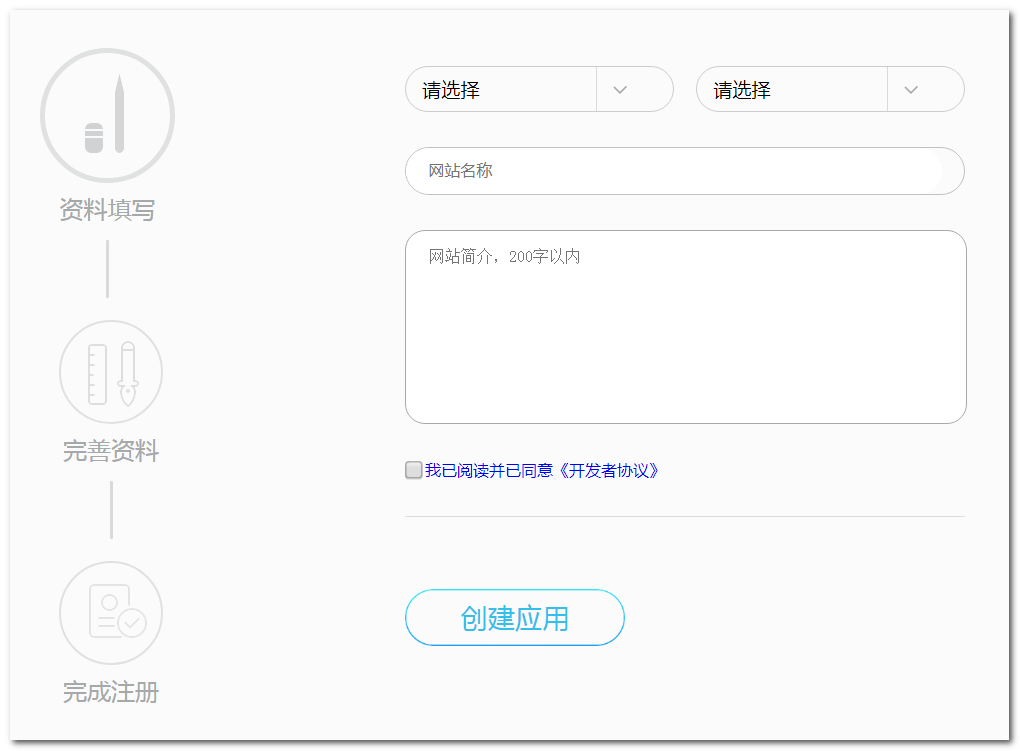1020x751 pixels.
Task: Select the 完成注册 step label
Action: [x=111, y=692]
